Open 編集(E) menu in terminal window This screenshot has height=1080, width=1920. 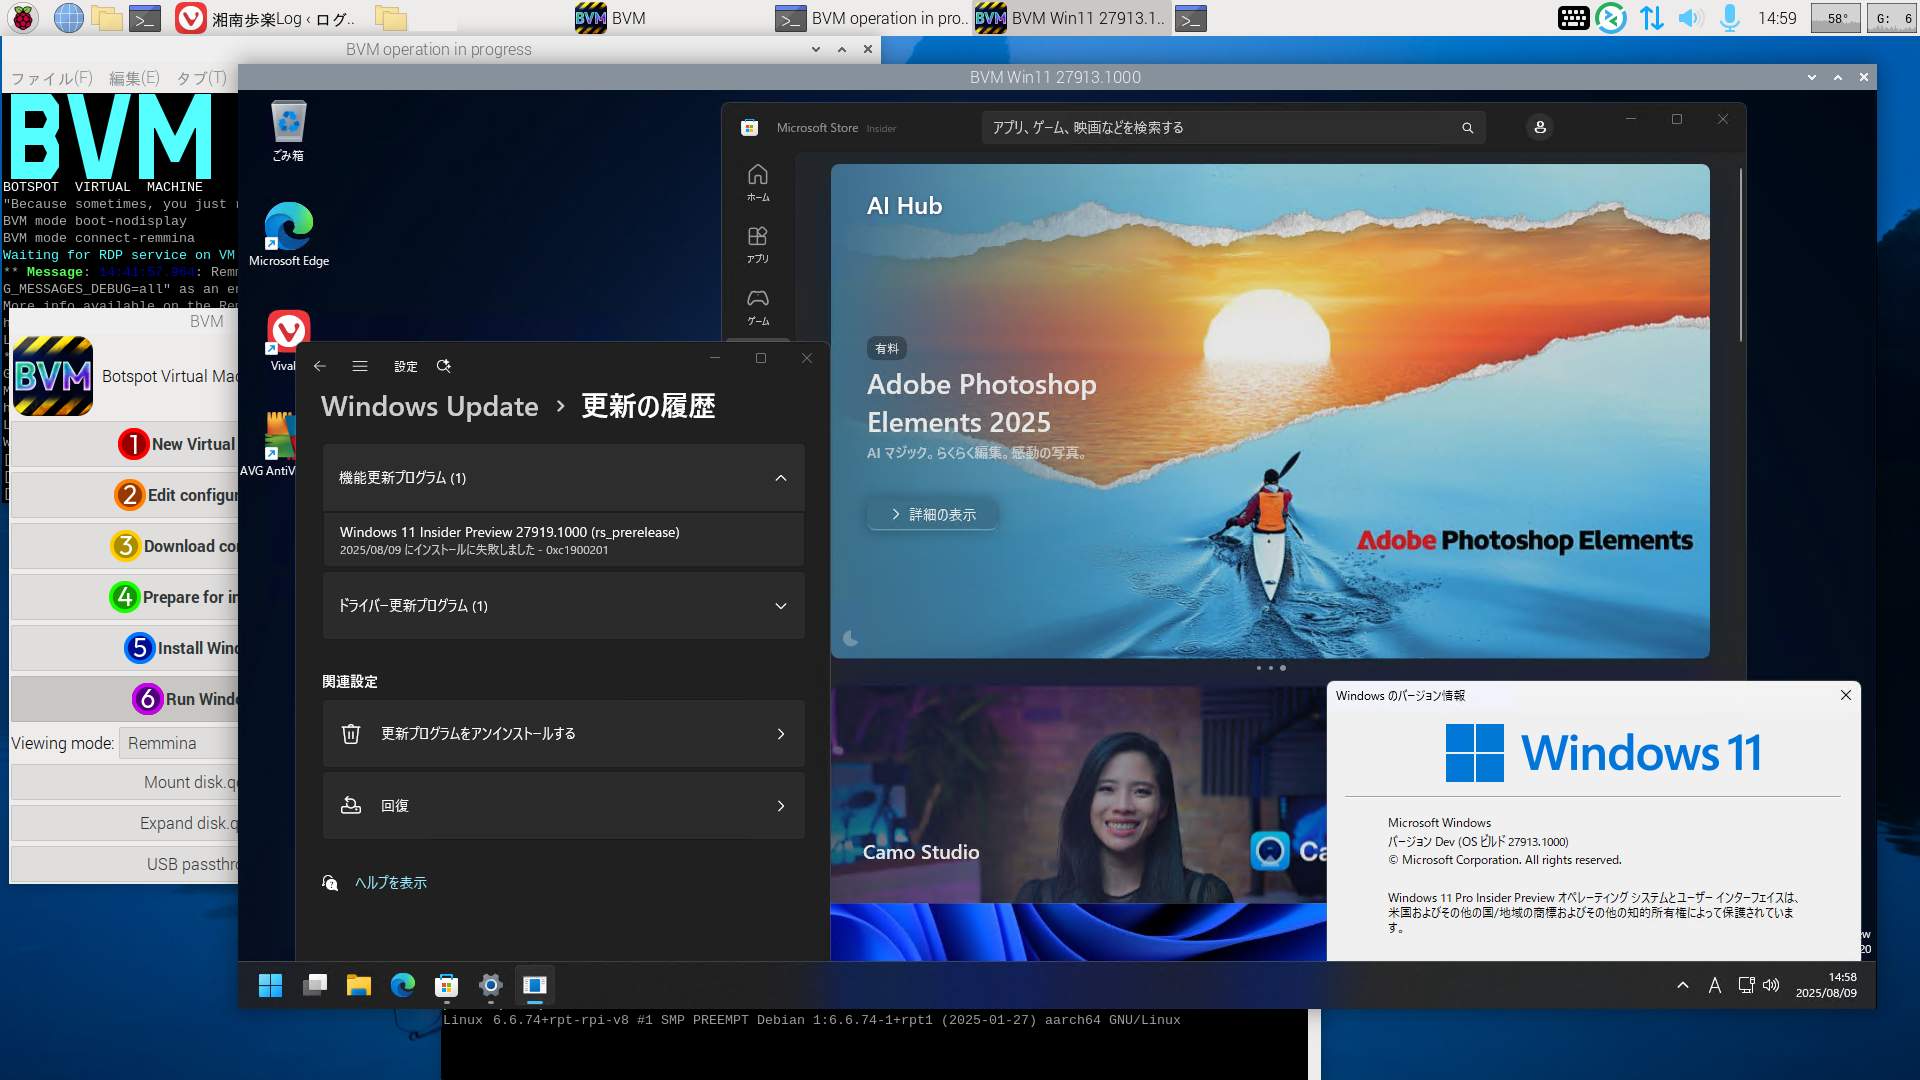point(134,78)
